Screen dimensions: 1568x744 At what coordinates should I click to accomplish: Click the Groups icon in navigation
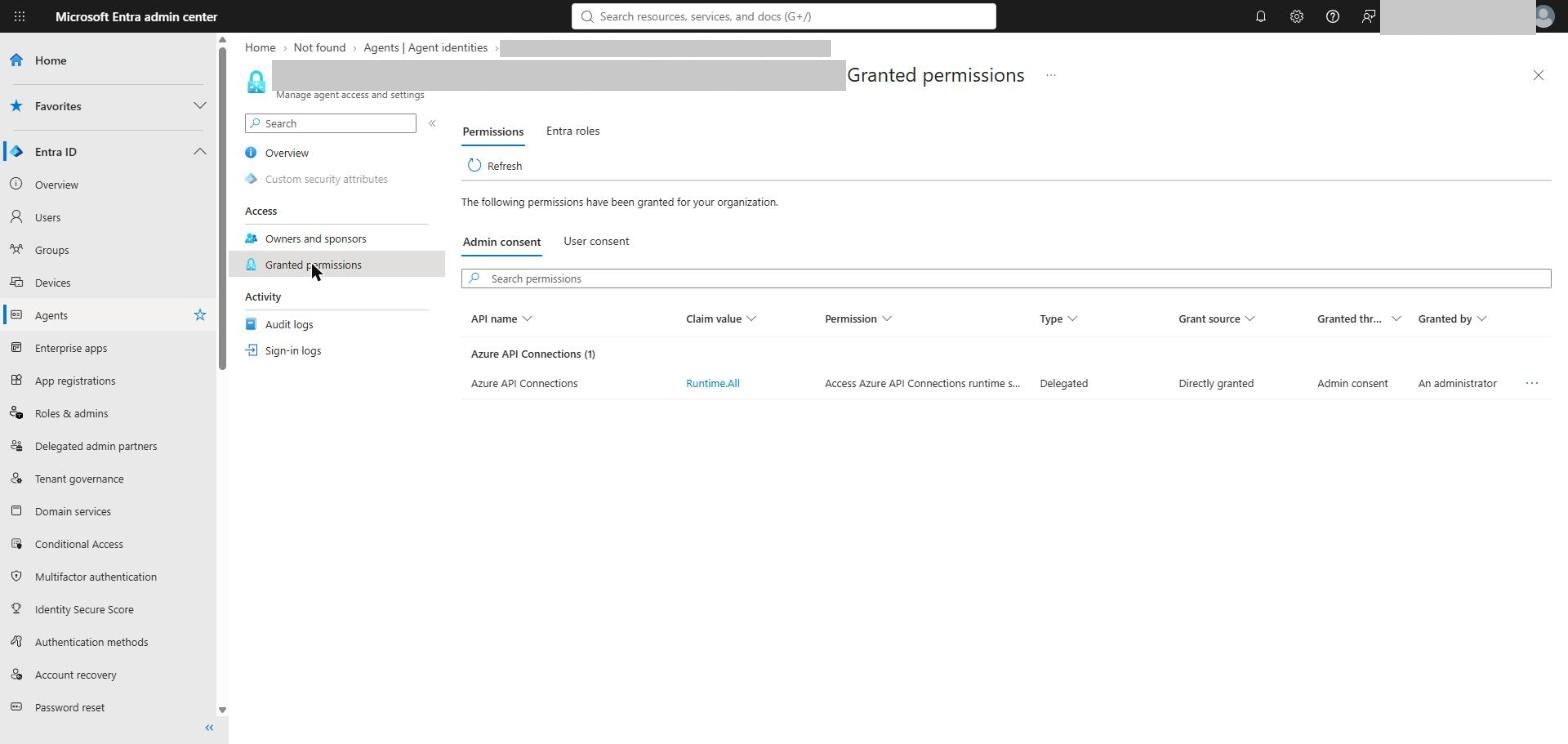point(16,250)
